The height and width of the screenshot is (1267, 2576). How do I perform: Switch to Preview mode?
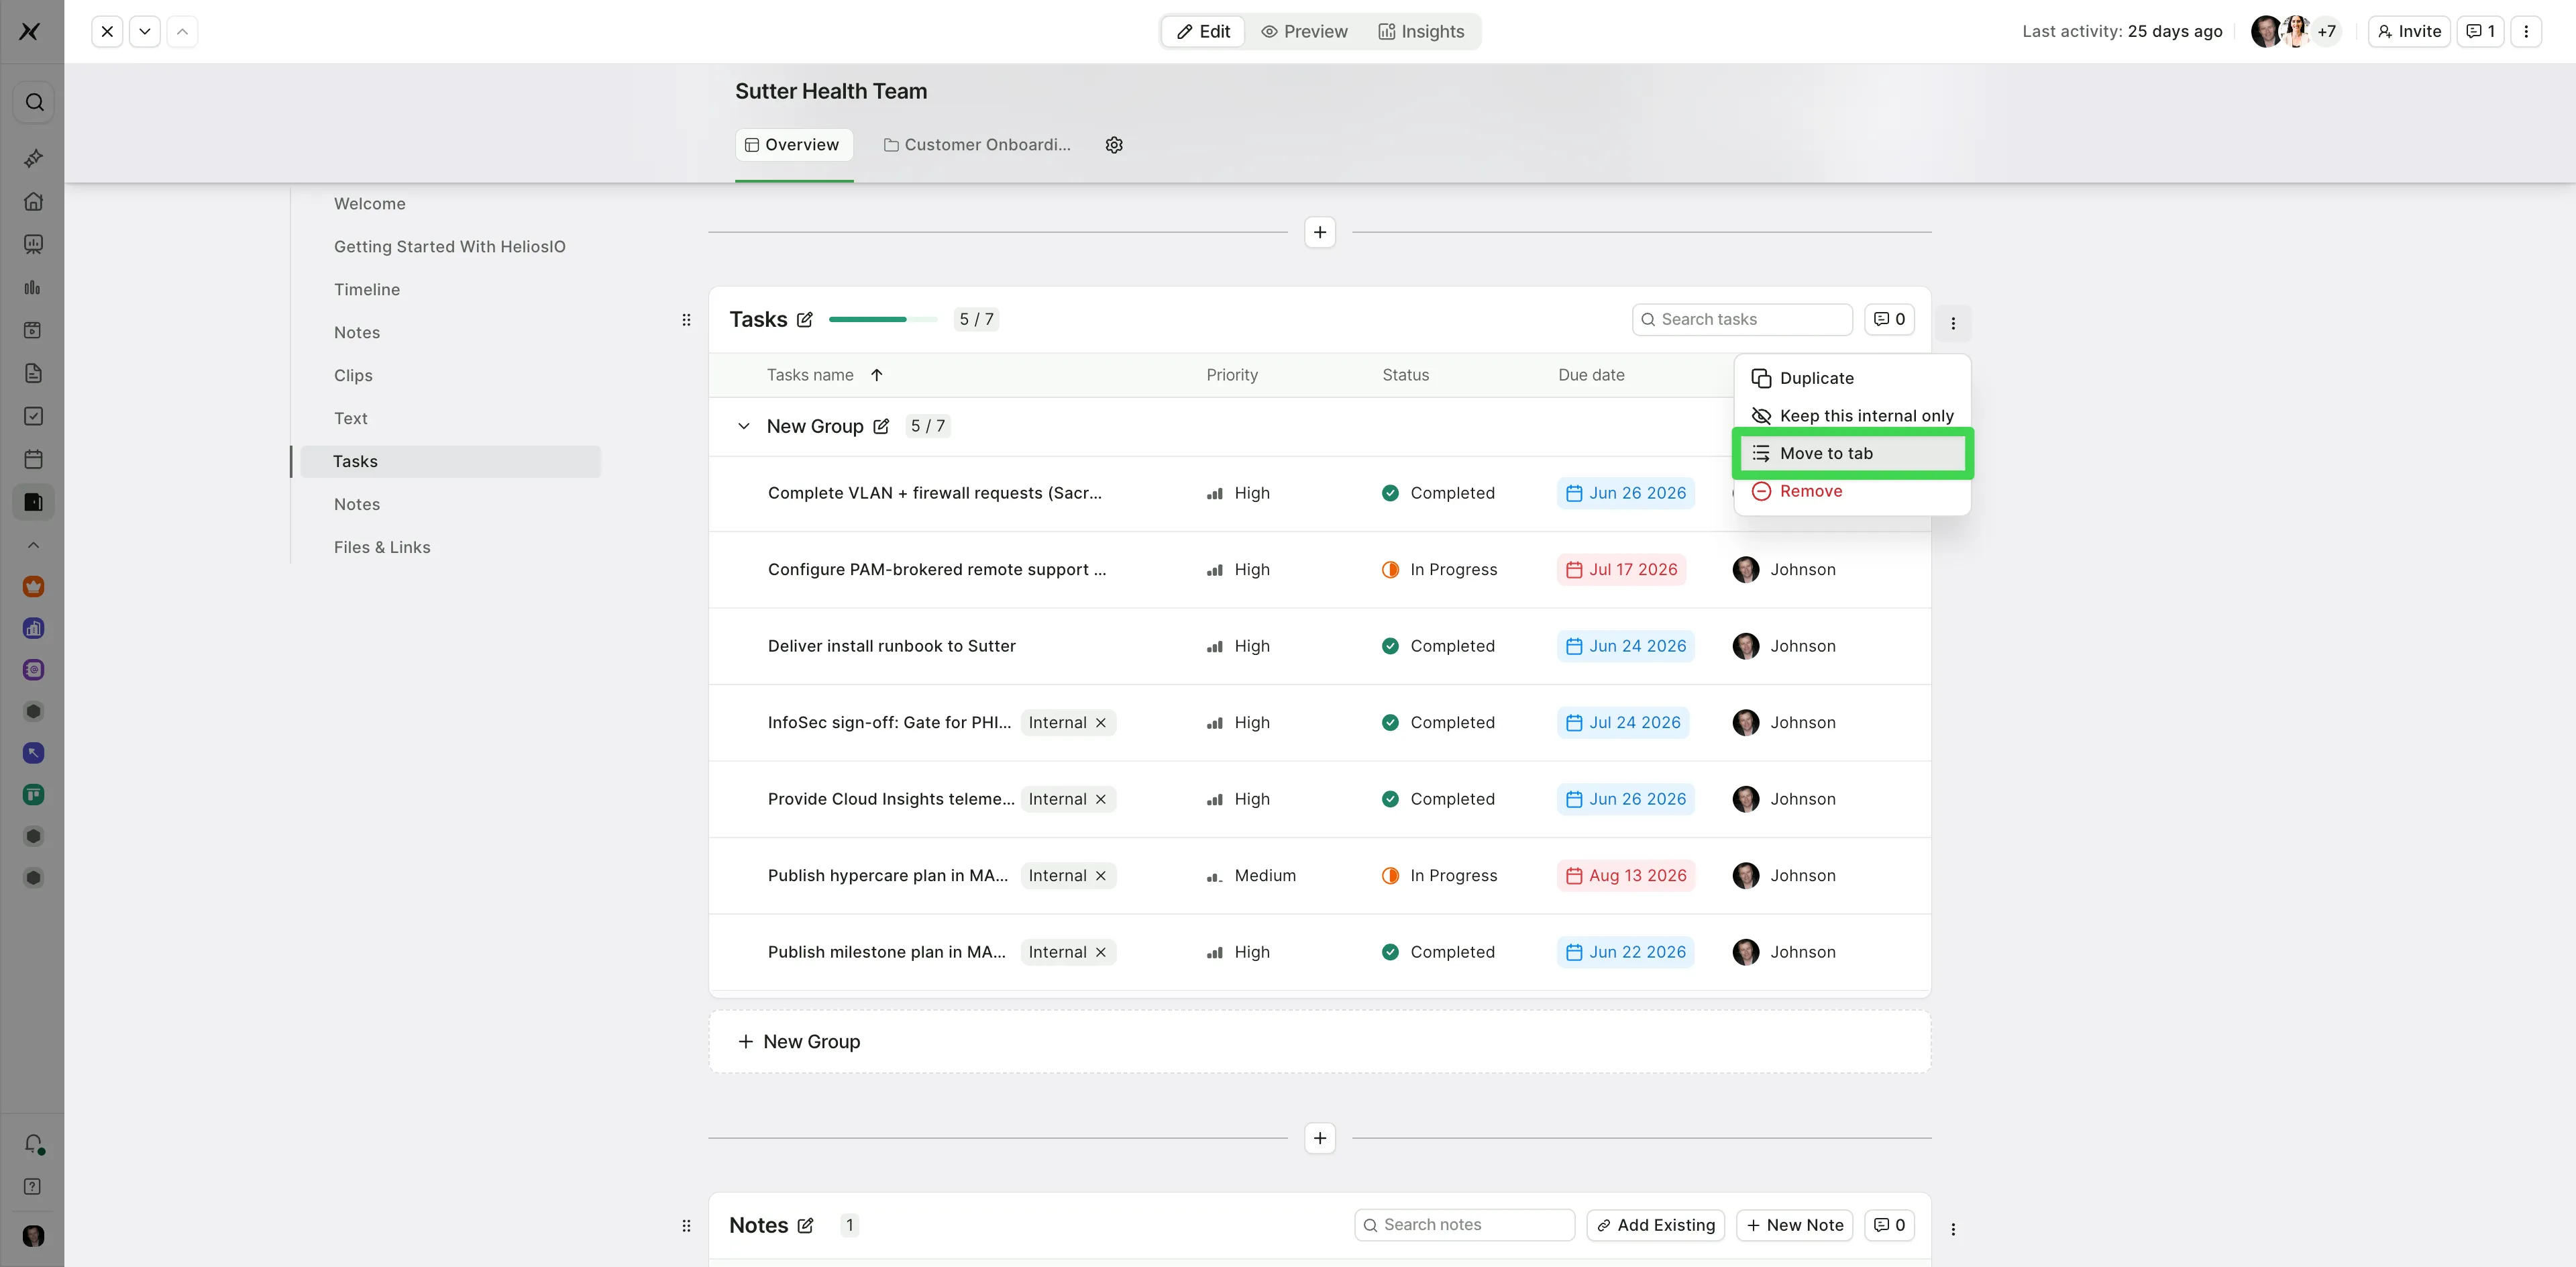[1304, 32]
